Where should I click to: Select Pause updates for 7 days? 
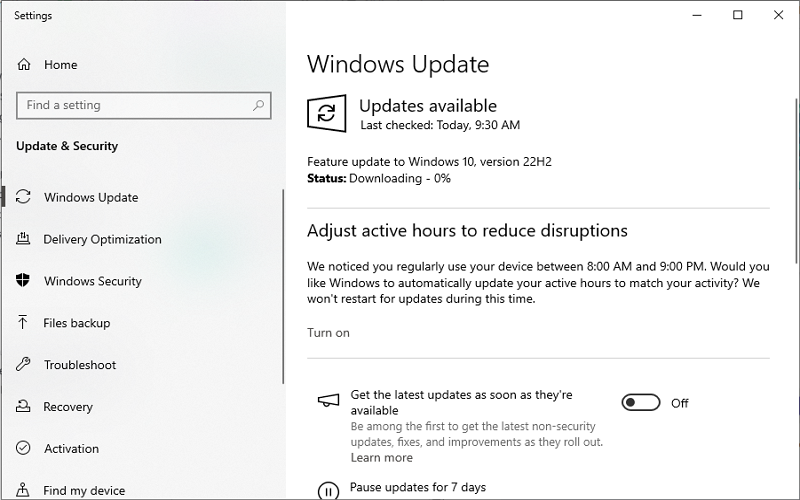tap(417, 488)
